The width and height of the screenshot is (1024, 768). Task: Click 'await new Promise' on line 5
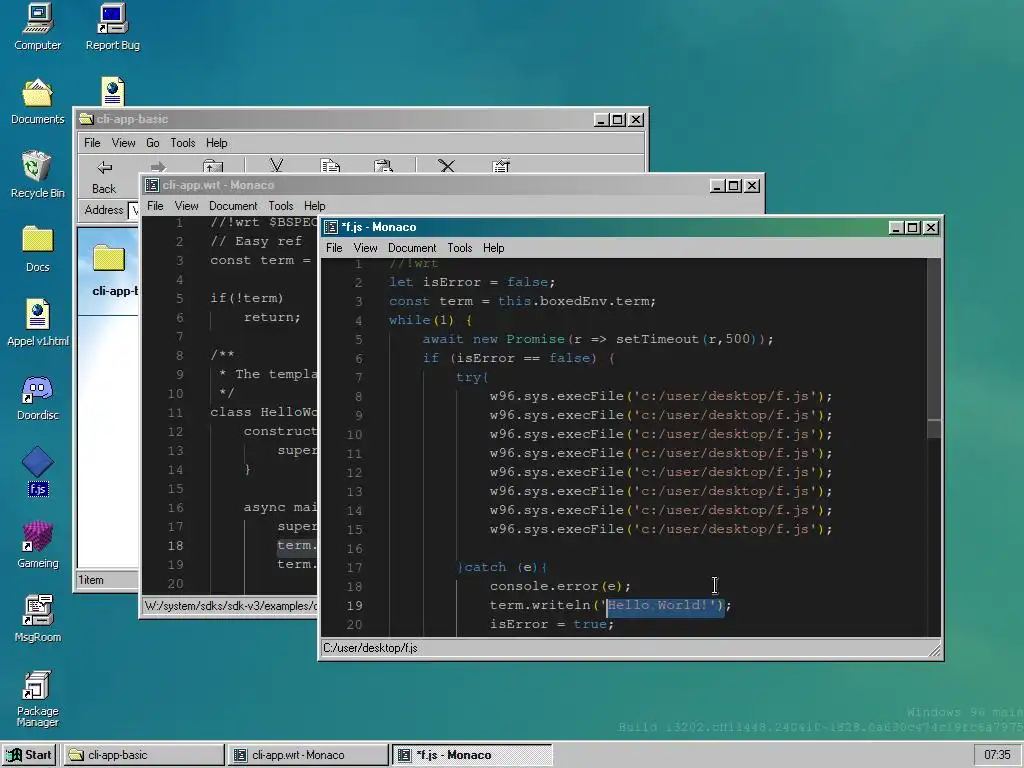point(493,338)
